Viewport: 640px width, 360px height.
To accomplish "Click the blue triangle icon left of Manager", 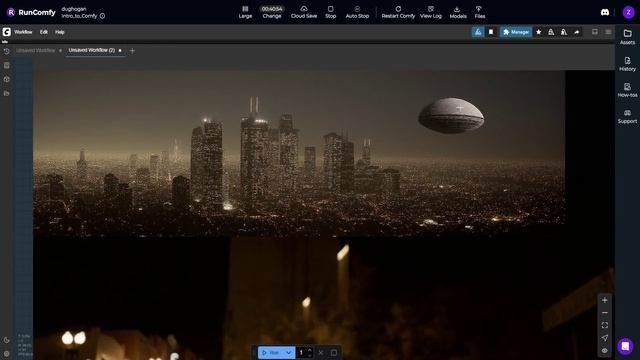I will (478, 32).
